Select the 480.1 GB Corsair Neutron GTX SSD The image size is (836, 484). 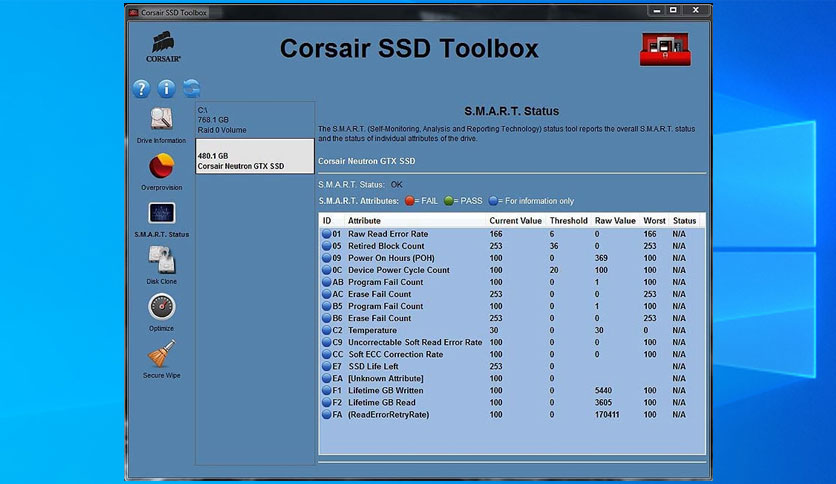(255, 156)
